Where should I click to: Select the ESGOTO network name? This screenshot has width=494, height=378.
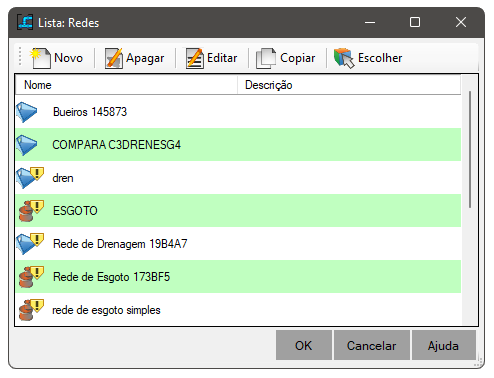[x=75, y=211]
